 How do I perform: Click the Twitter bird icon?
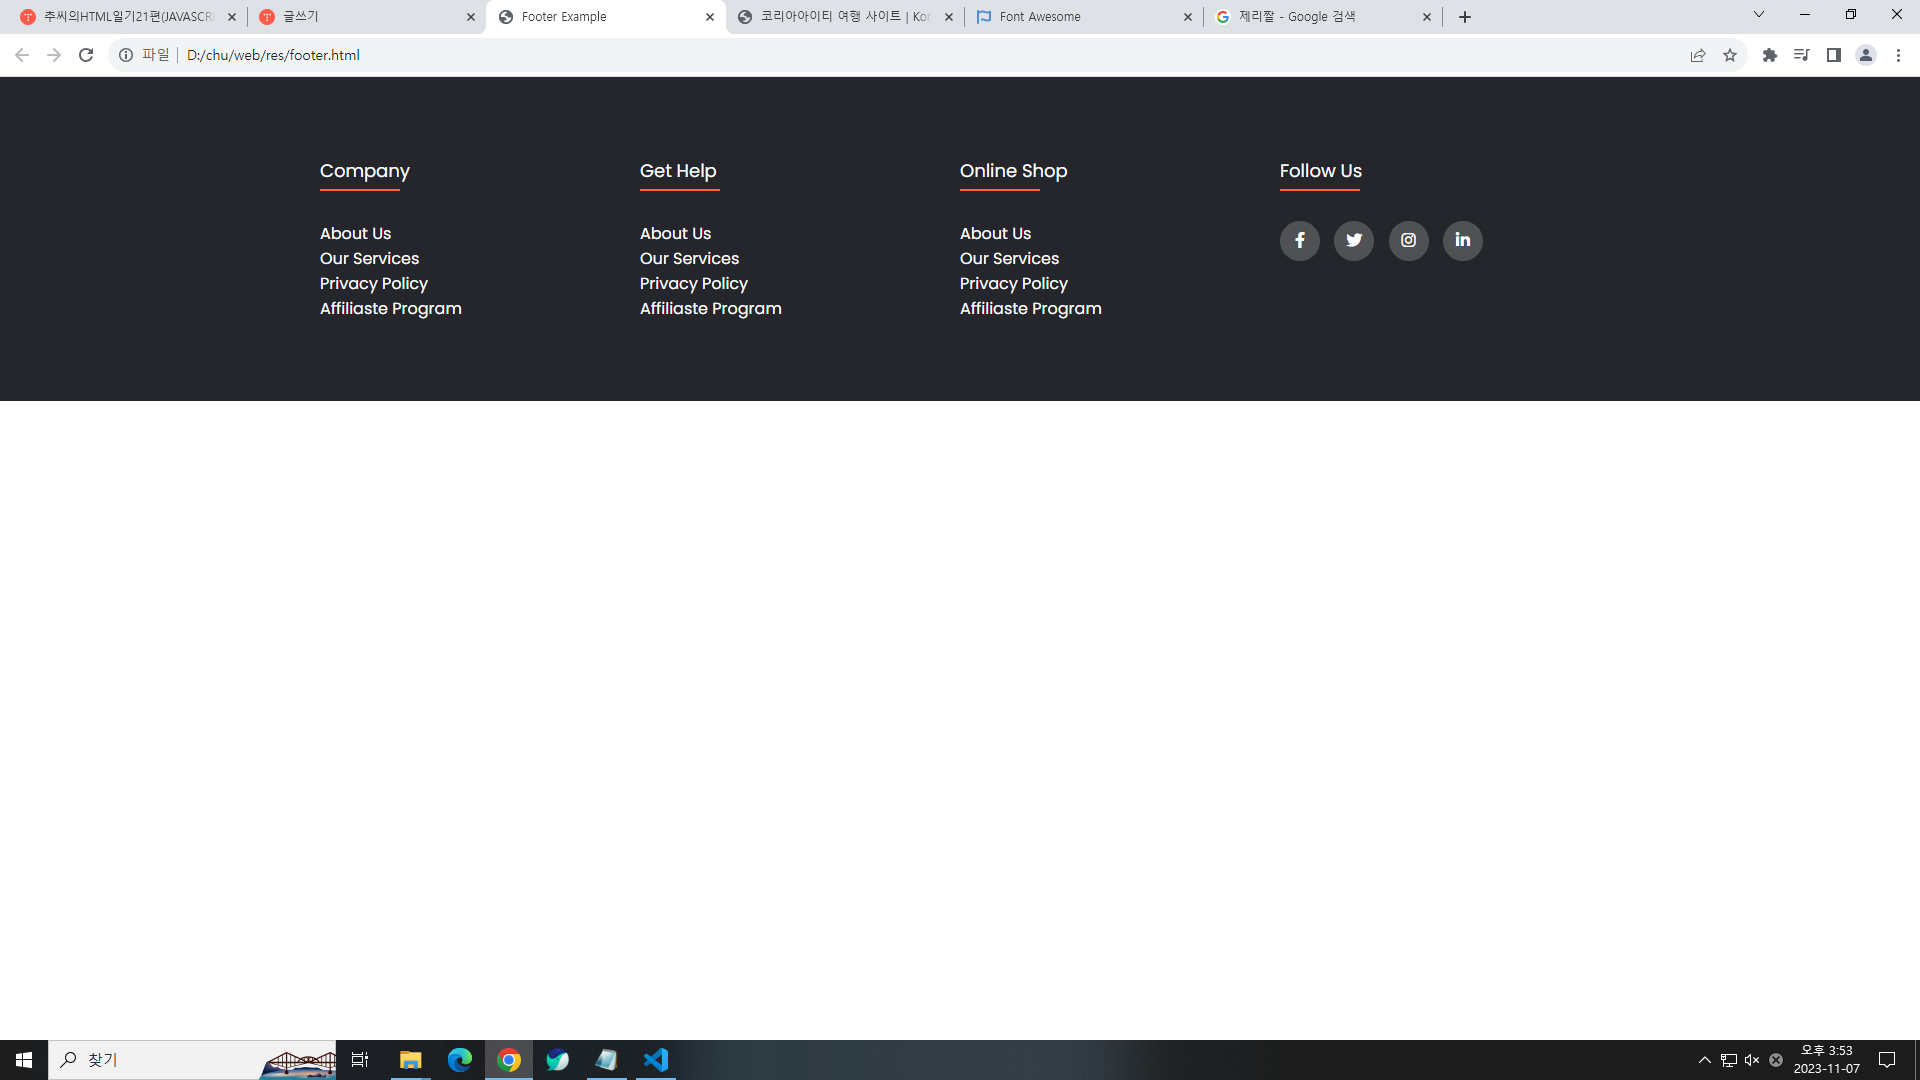pyautogui.click(x=1354, y=240)
